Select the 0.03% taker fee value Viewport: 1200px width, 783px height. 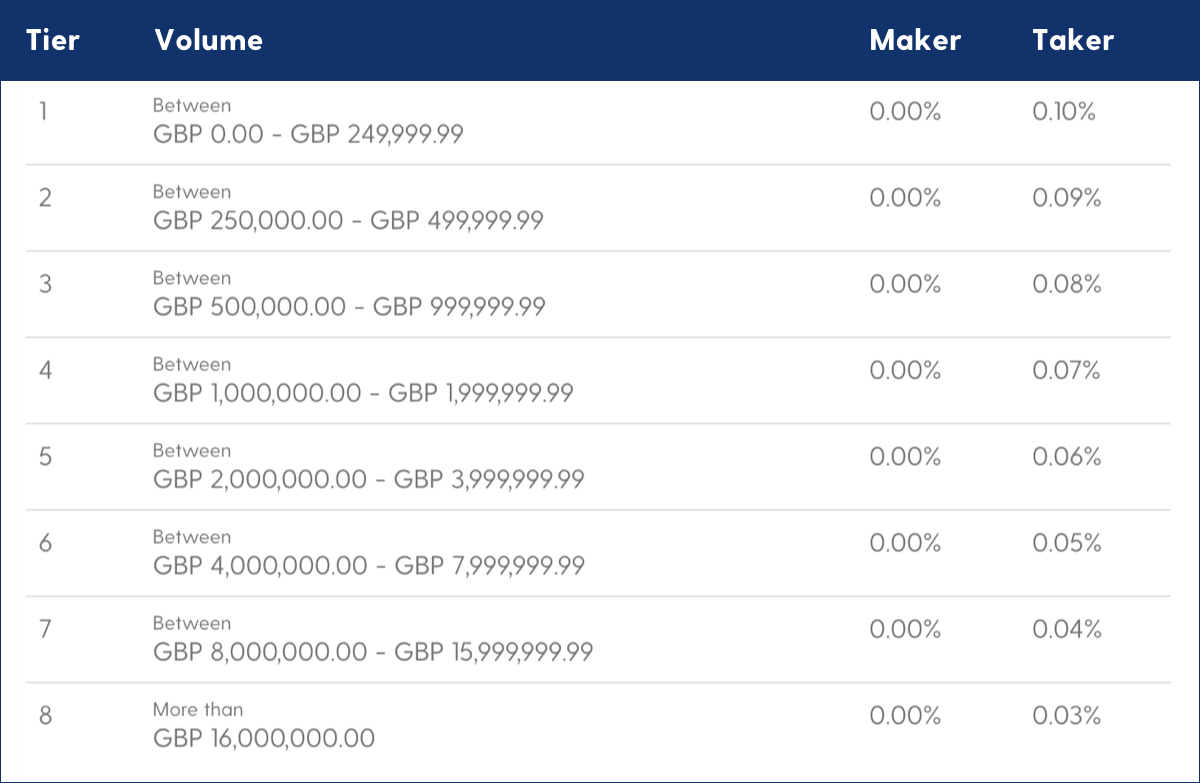click(x=1066, y=716)
